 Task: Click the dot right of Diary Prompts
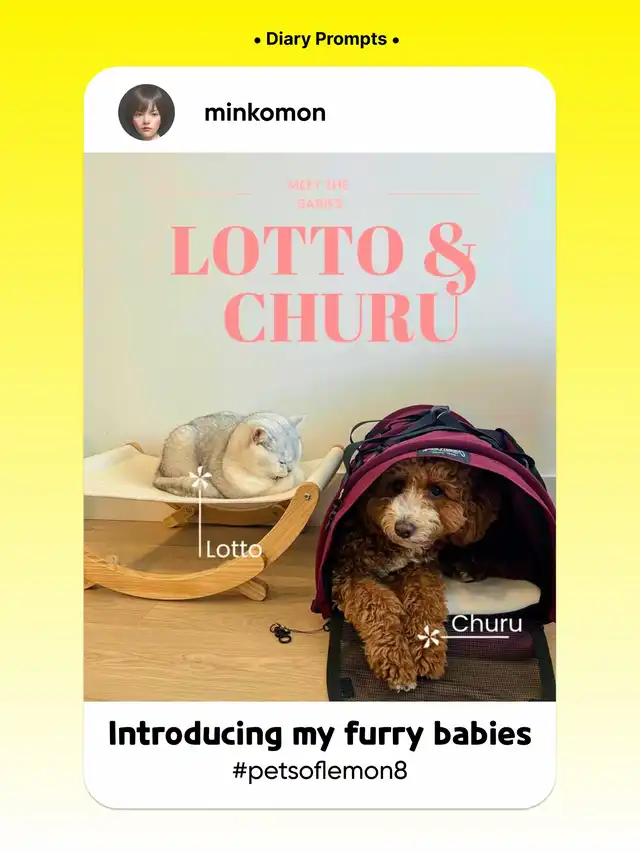(x=396, y=40)
